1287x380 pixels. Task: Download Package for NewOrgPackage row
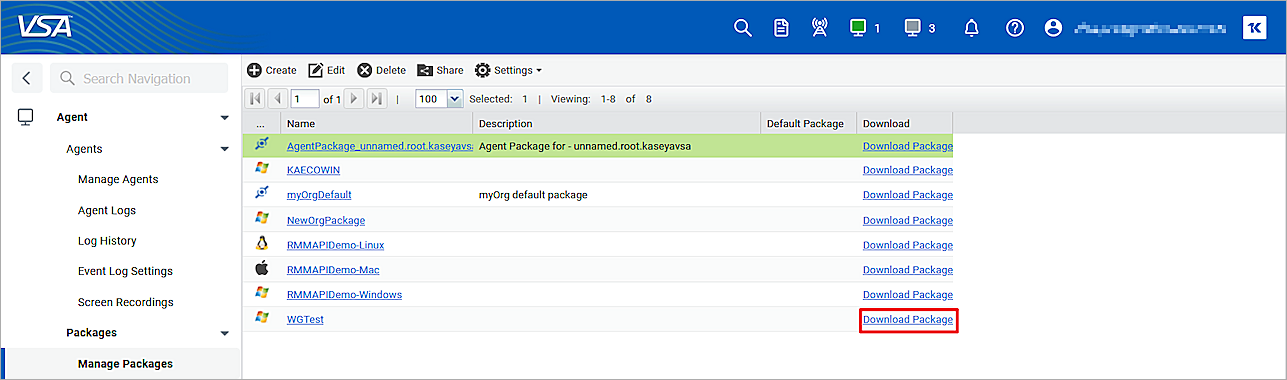click(x=908, y=220)
